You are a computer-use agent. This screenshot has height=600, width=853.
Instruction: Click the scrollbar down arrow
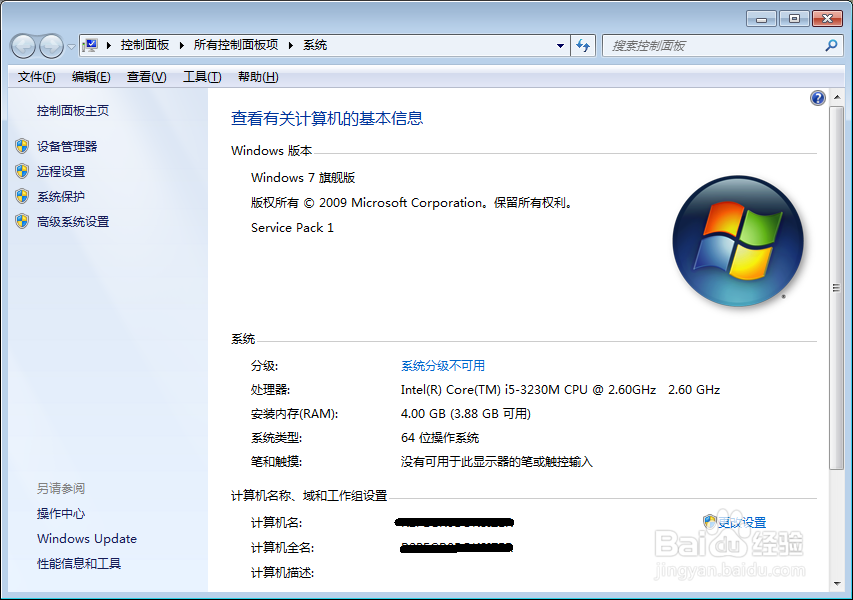coord(837,584)
